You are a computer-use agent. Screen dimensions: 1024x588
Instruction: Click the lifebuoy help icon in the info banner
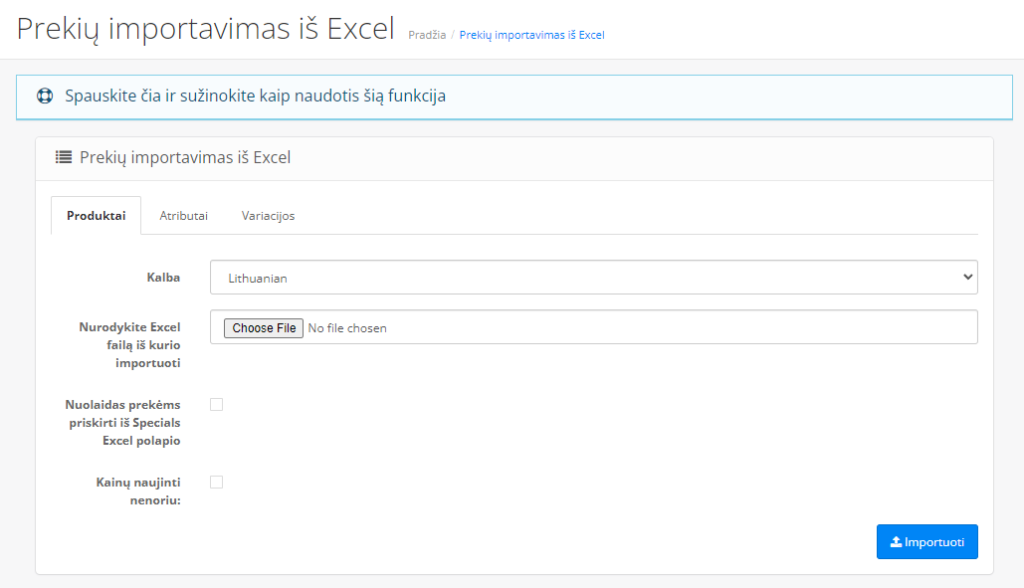45,96
